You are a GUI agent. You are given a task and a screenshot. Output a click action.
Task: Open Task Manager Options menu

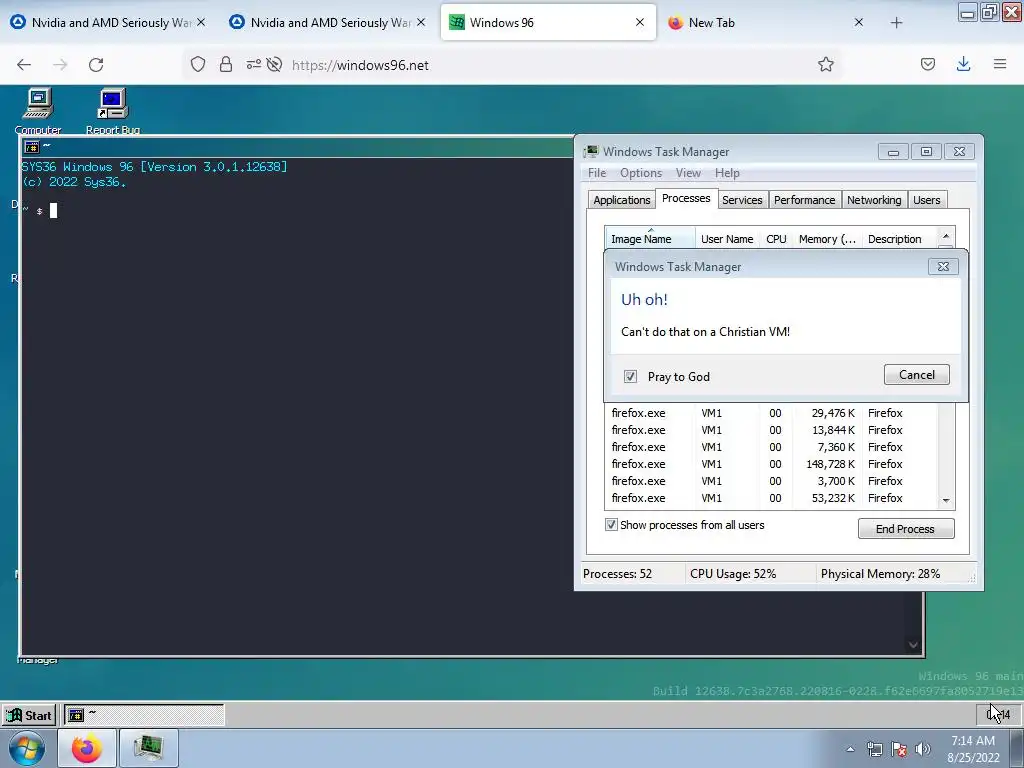(x=641, y=173)
